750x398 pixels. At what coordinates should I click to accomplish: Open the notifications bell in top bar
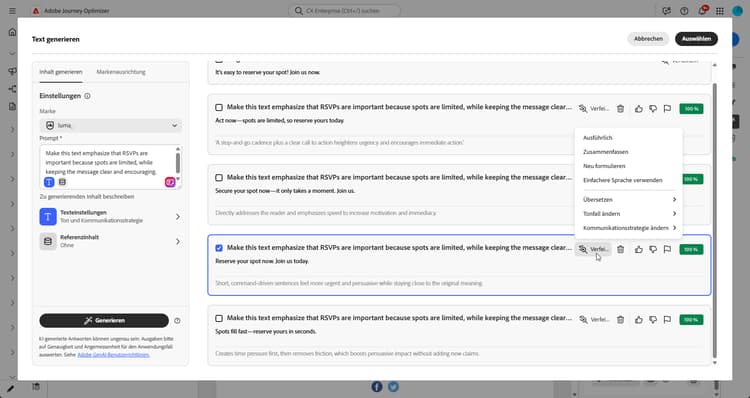[x=702, y=11]
